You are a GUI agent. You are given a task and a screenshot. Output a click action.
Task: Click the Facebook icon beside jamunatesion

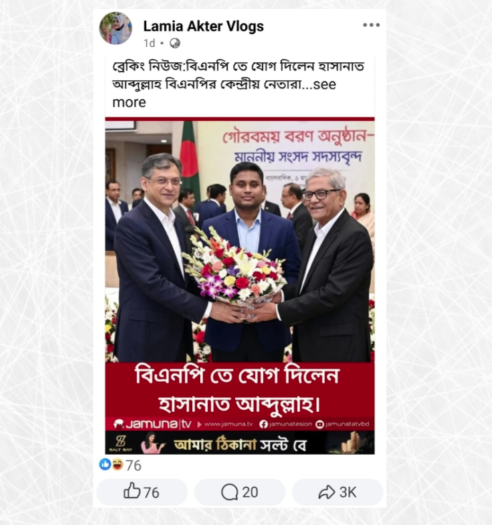point(264,424)
